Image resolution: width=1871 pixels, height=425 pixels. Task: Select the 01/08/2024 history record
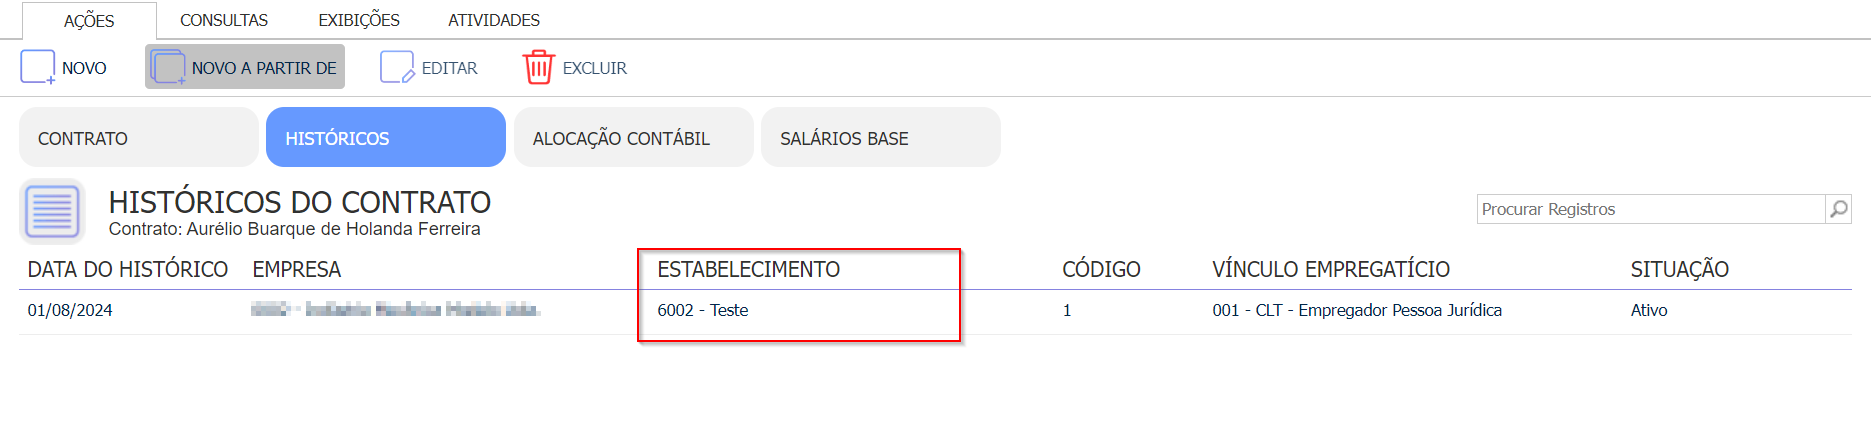[x=935, y=311]
